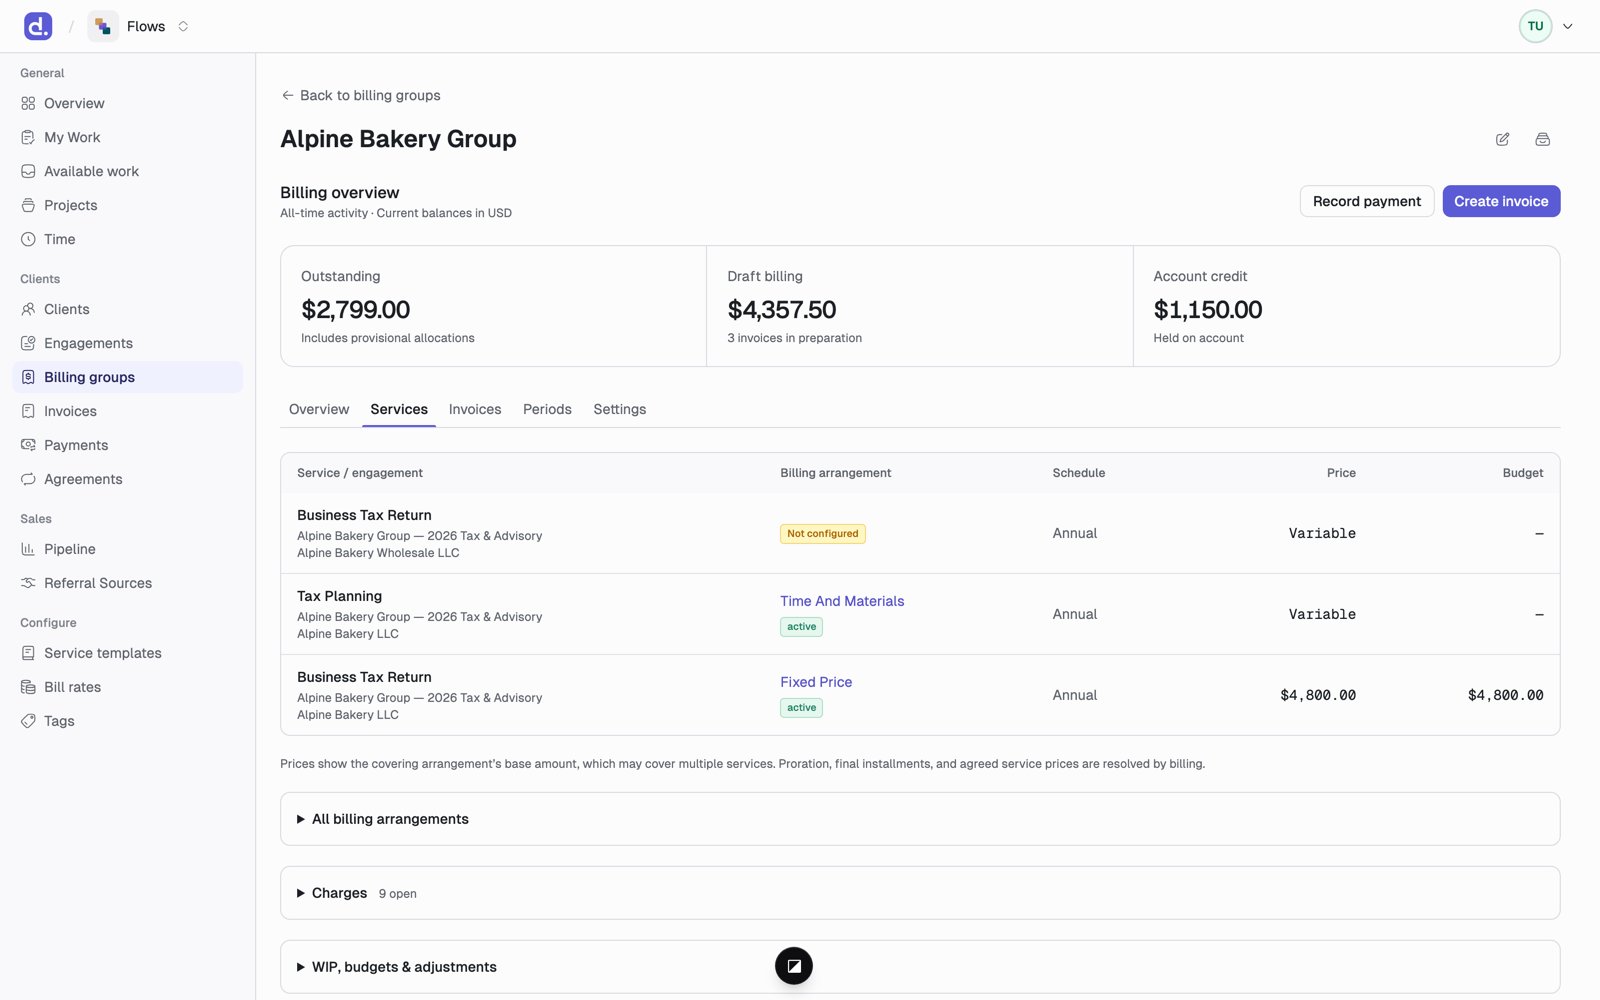Click the edit pencil icon for Alpine Bakery Group
The height and width of the screenshot is (1000, 1600).
click(x=1502, y=139)
